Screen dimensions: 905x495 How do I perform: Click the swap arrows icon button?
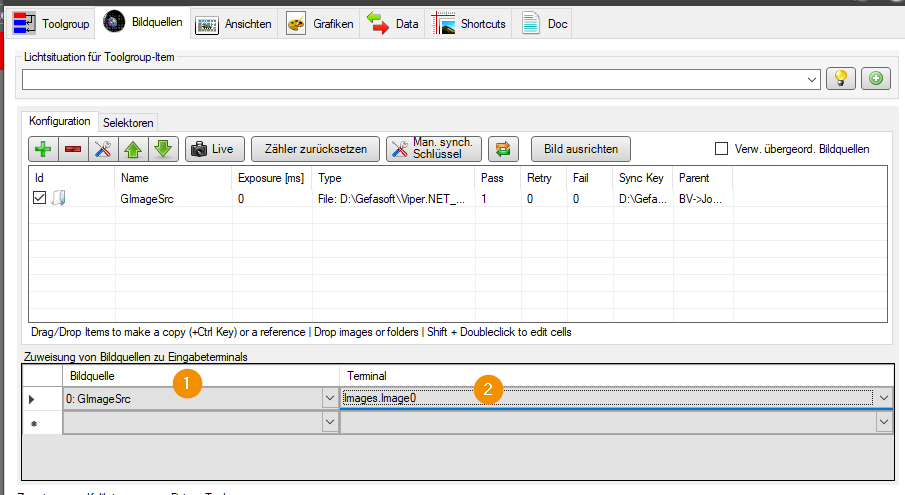coord(503,149)
